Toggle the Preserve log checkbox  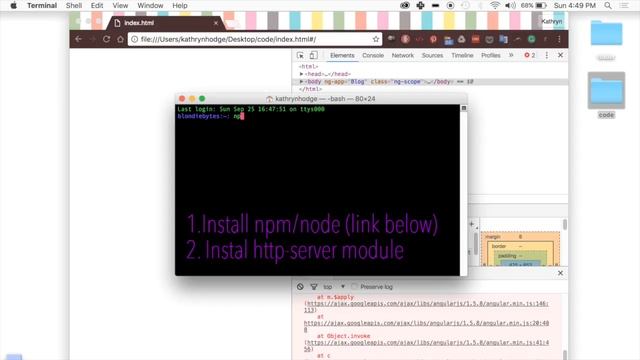tap(354, 287)
